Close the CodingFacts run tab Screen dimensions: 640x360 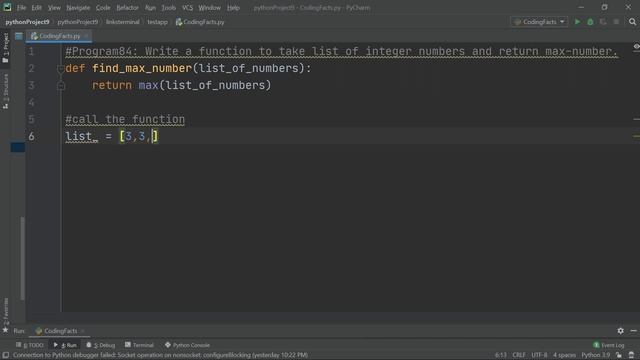[83, 331]
